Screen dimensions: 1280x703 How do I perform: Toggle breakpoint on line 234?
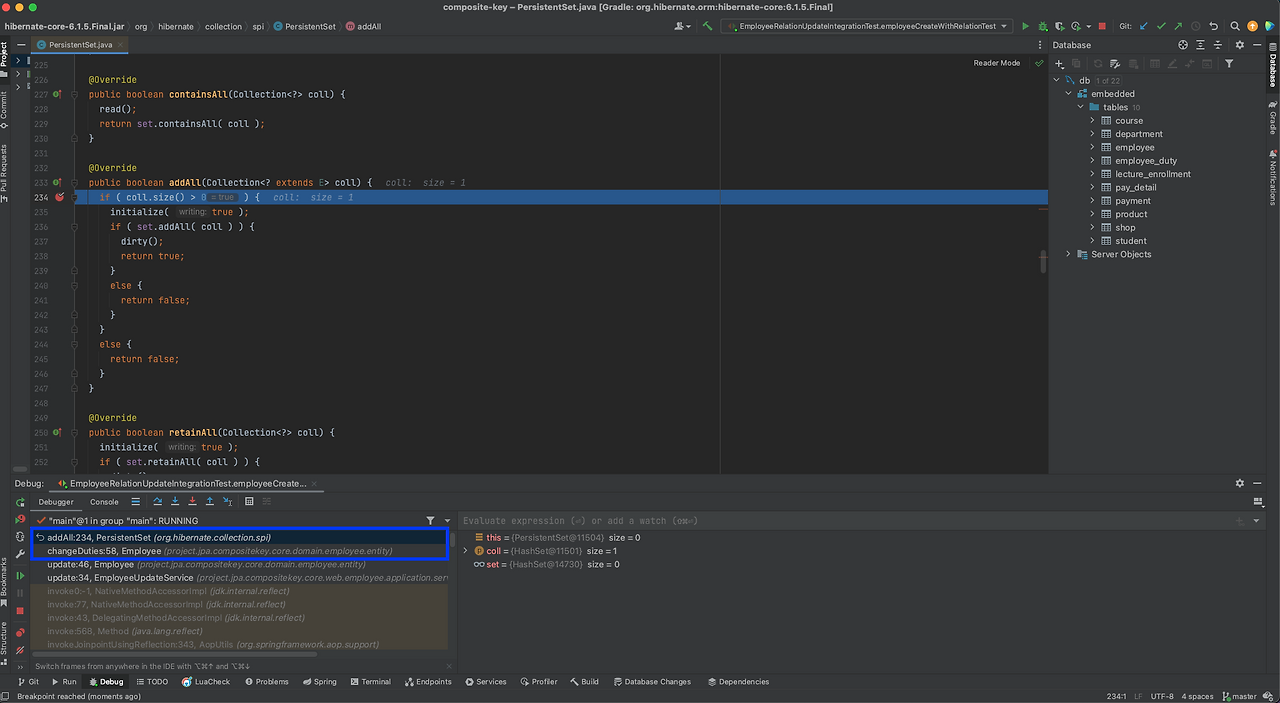point(60,198)
